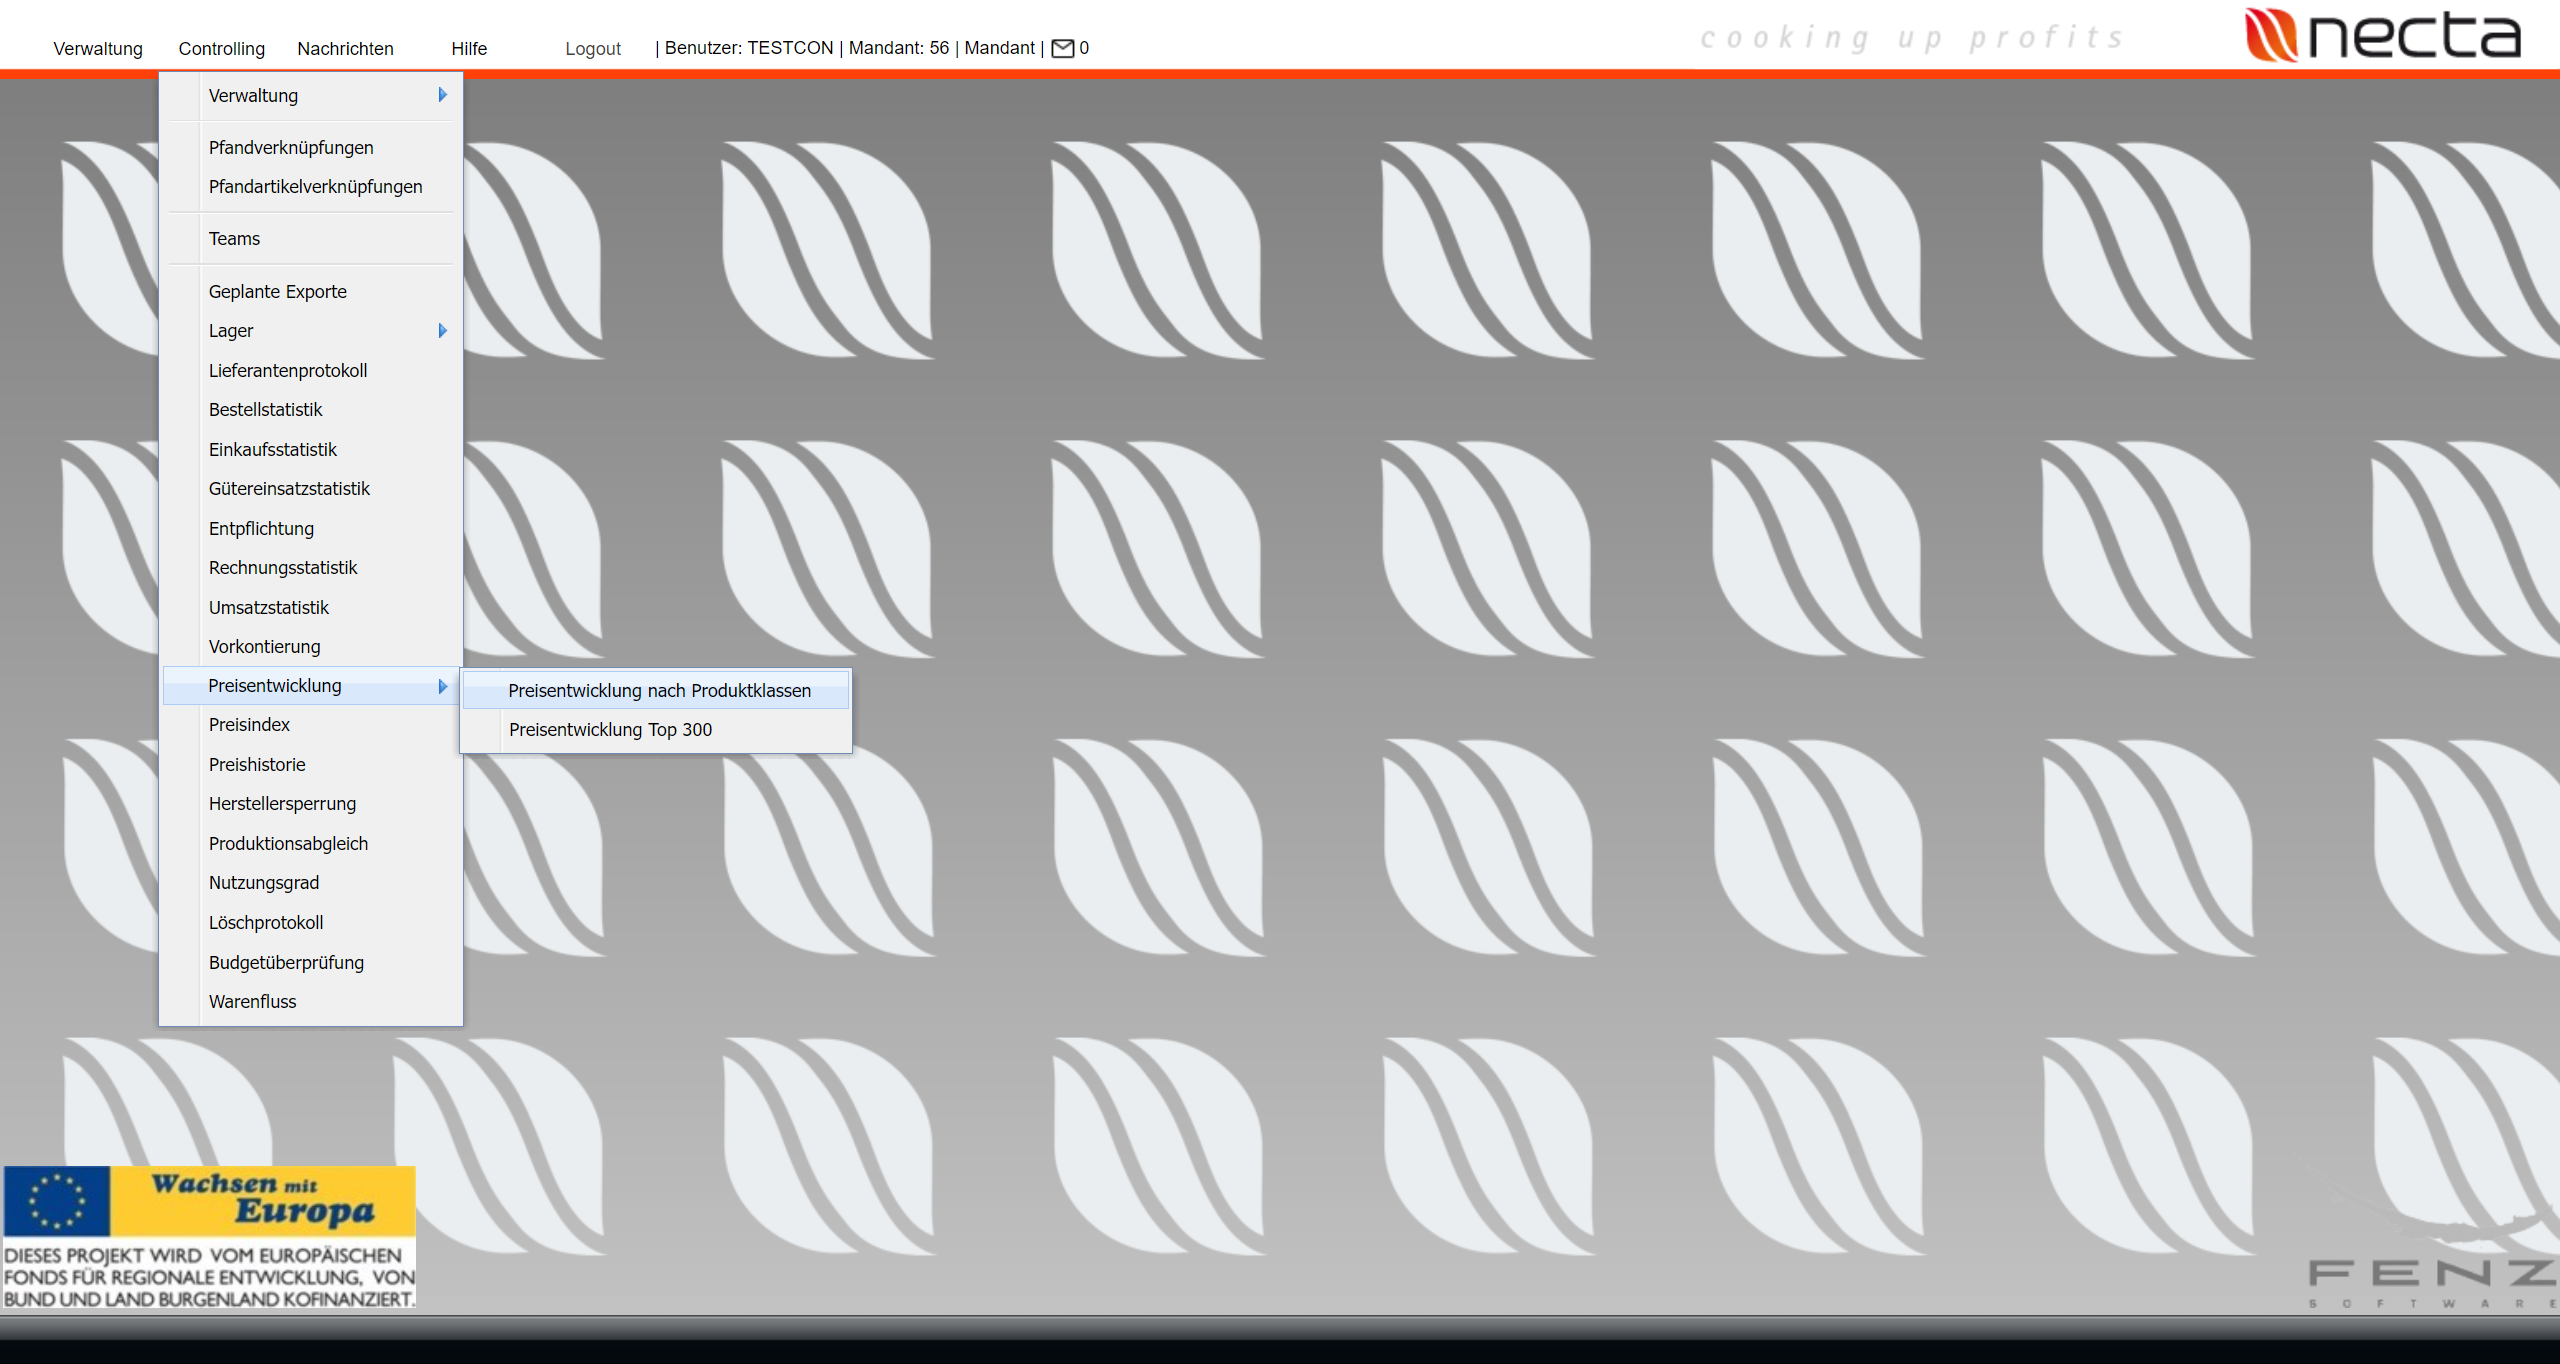Select the Teams menu item
This screenshot has height=1364, width=2560.
tap(234, 239)
